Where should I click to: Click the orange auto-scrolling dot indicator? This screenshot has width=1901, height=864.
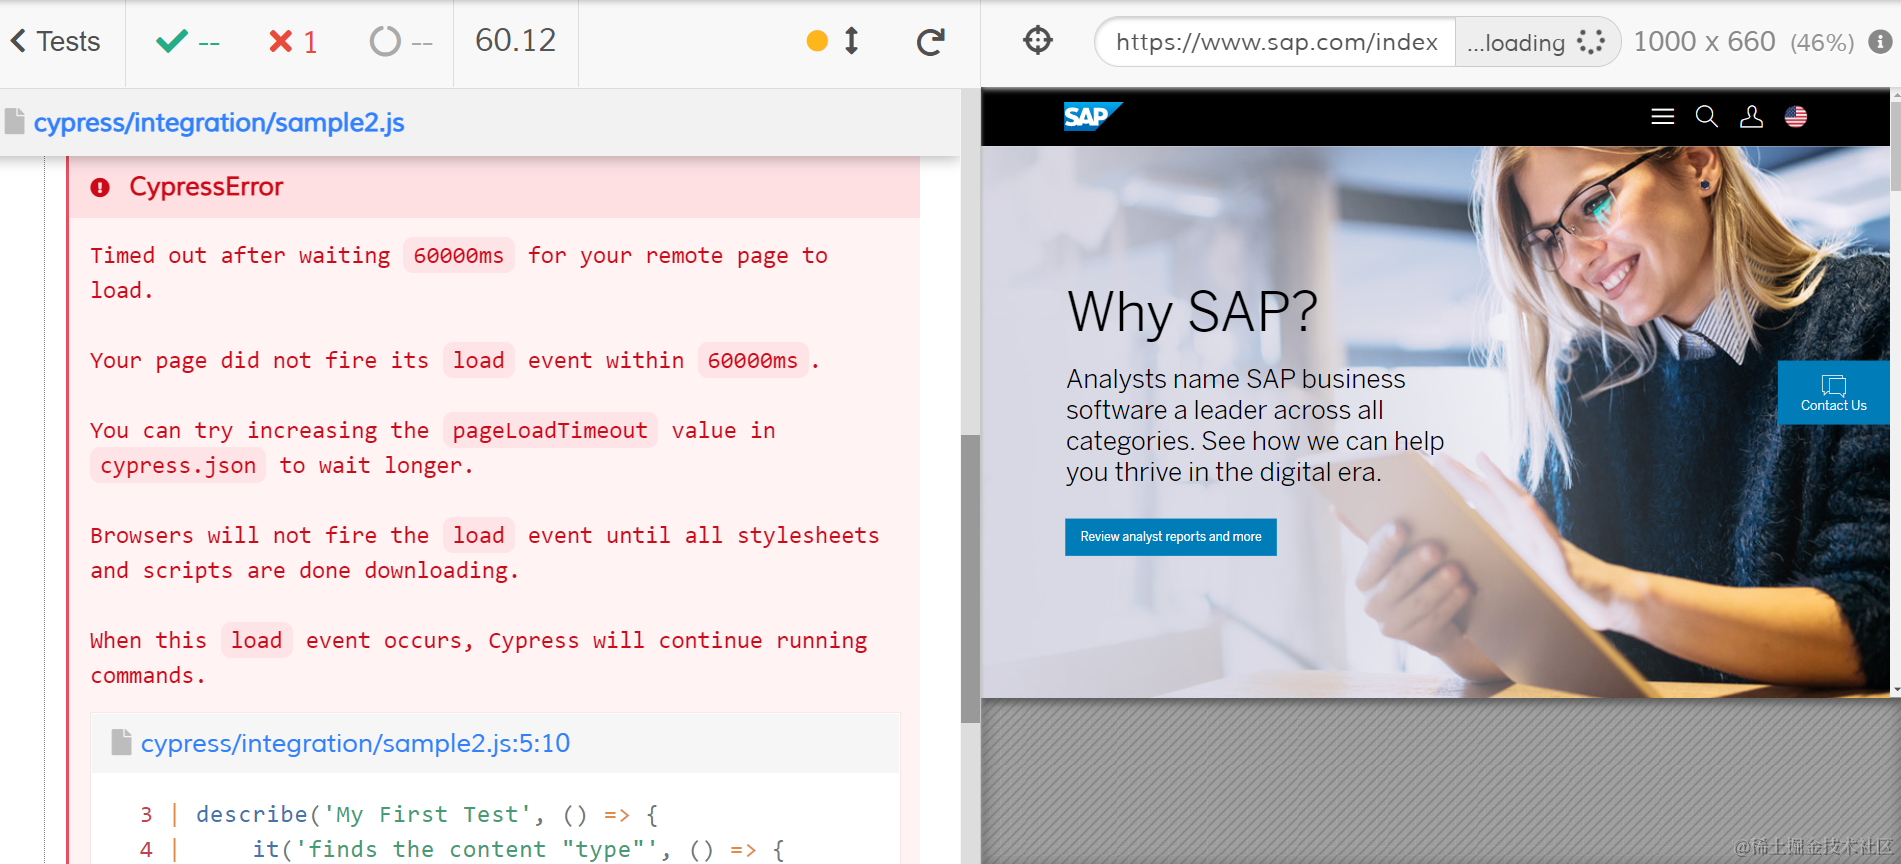tap(817, 41)
